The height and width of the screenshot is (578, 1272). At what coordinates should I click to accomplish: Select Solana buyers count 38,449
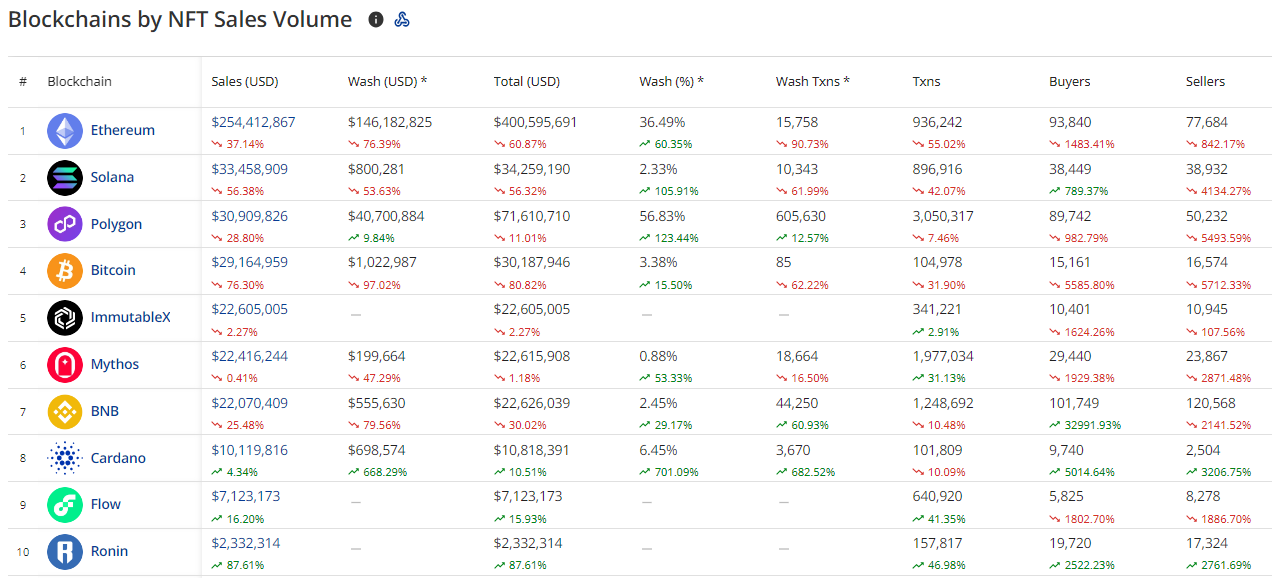pos(1070,169)
